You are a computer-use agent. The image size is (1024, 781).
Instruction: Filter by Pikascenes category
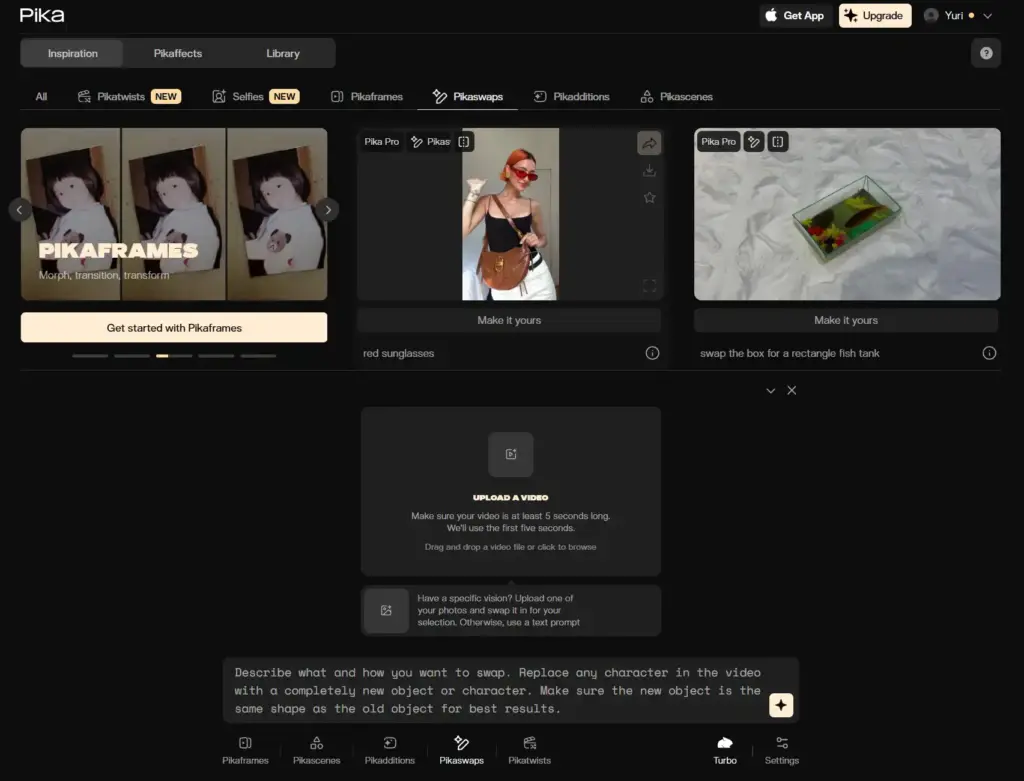point(676,97)
